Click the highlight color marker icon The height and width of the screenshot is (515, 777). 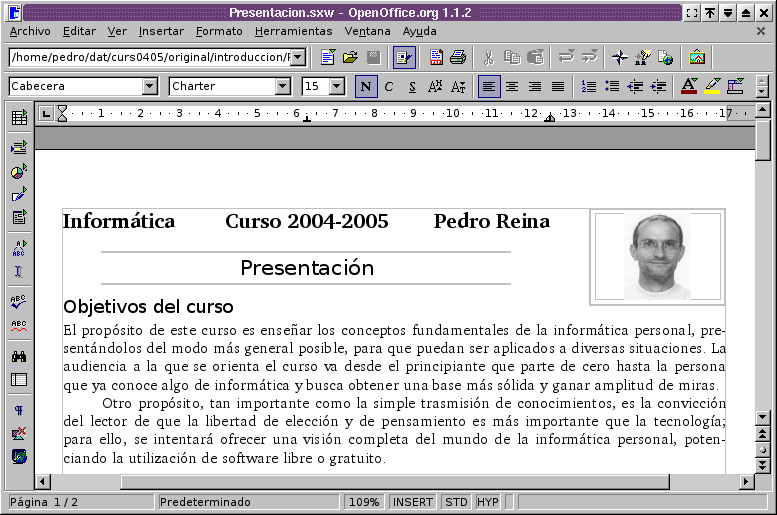click(x=712, y=87)
